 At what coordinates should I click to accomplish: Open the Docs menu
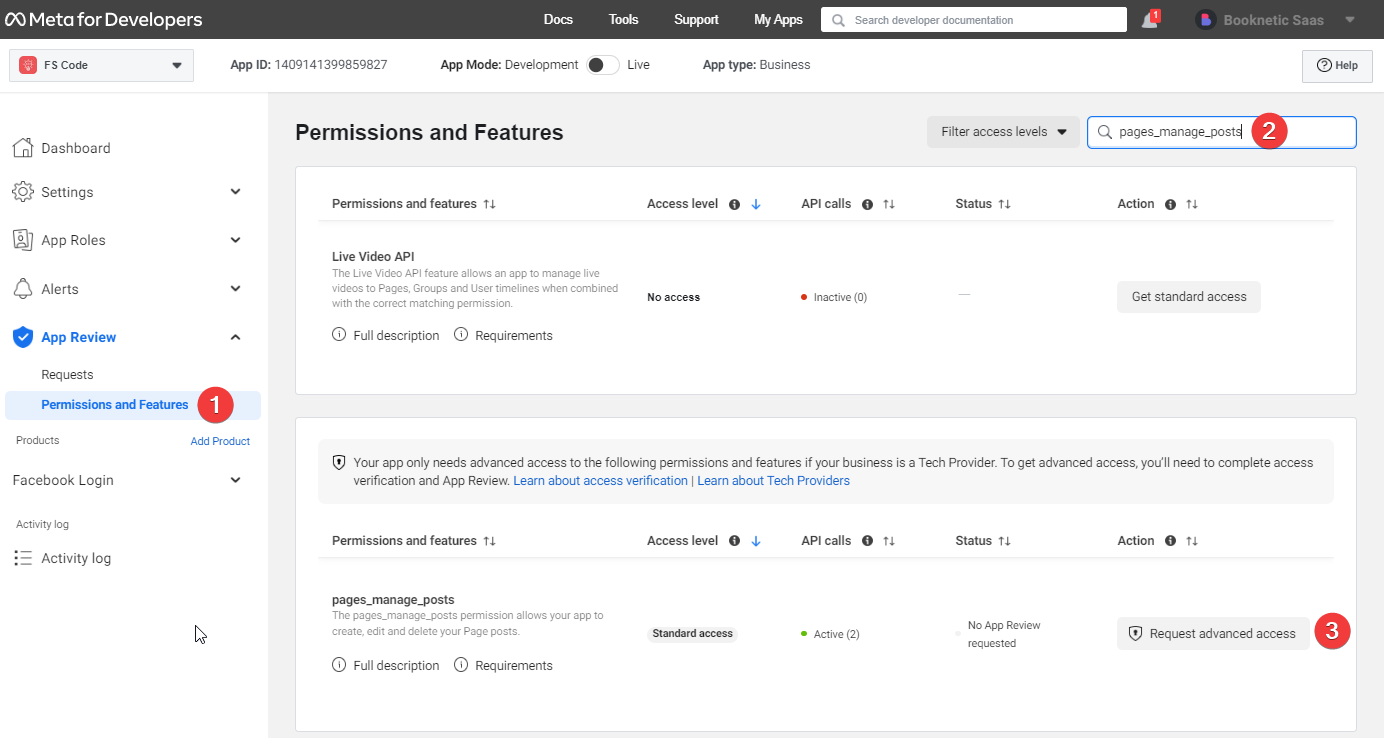tap(558, 20)
